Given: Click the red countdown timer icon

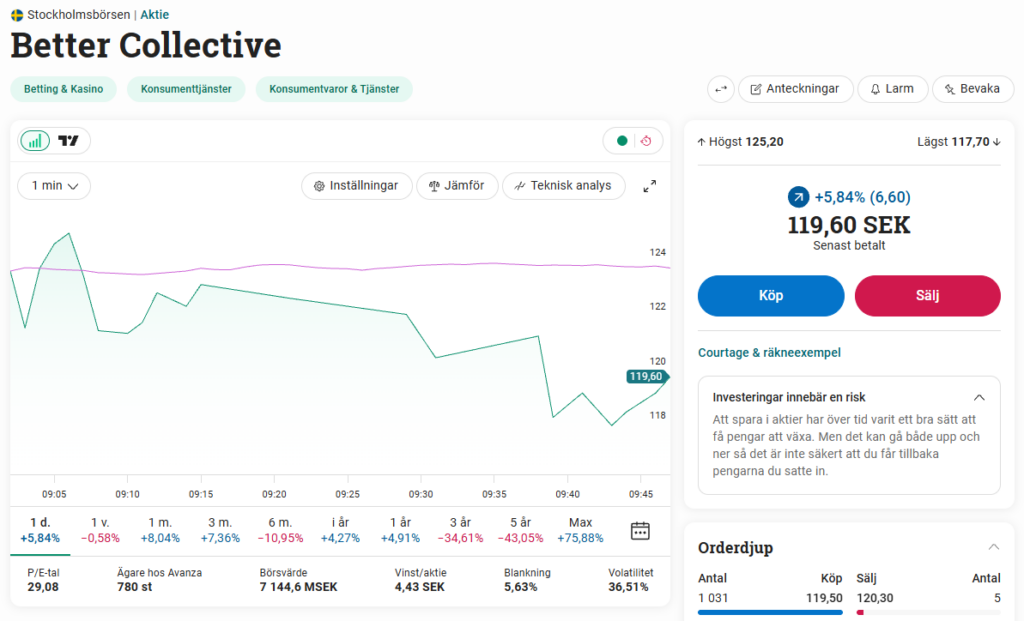Looking at the screenshot, I should click(x=645, y=141).
